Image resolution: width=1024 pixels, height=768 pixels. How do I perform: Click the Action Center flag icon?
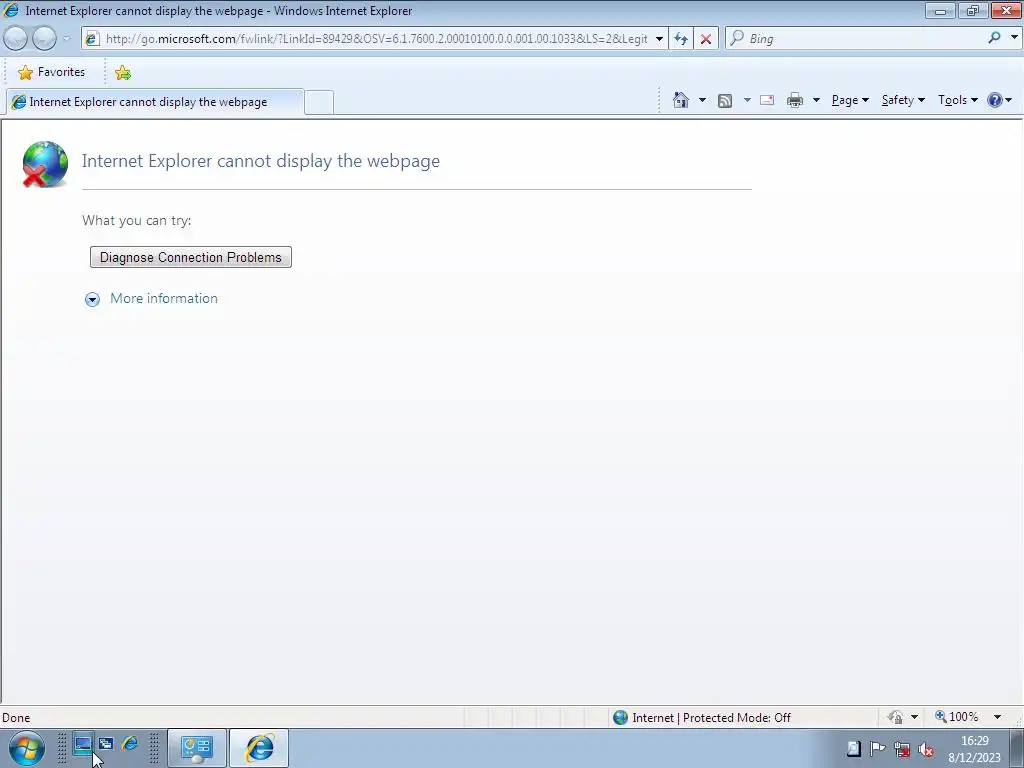(x=877, y=749)
